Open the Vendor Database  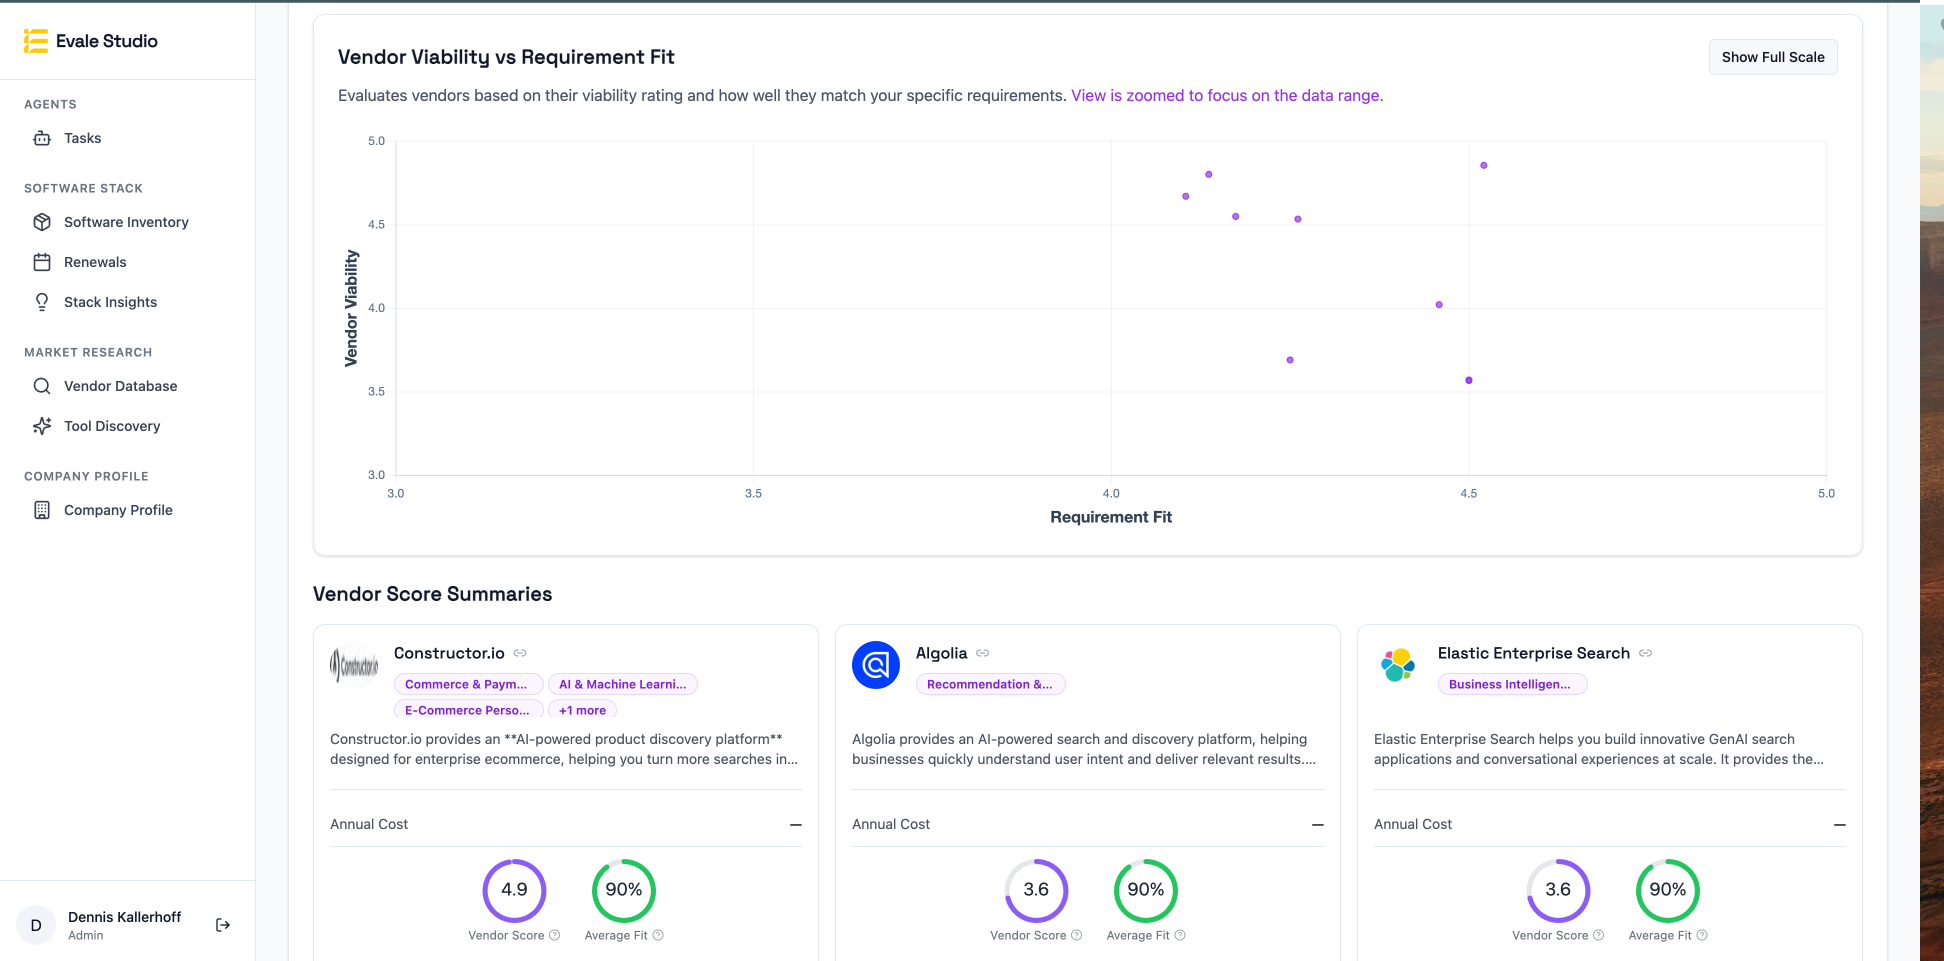[x=120, y=386]
